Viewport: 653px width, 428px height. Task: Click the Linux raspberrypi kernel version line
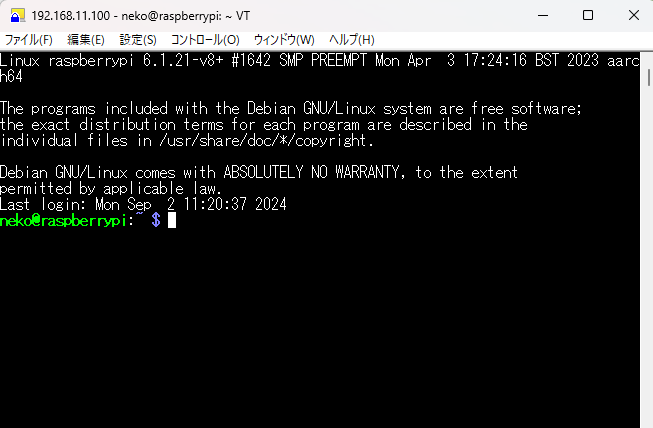coord(319,68)
